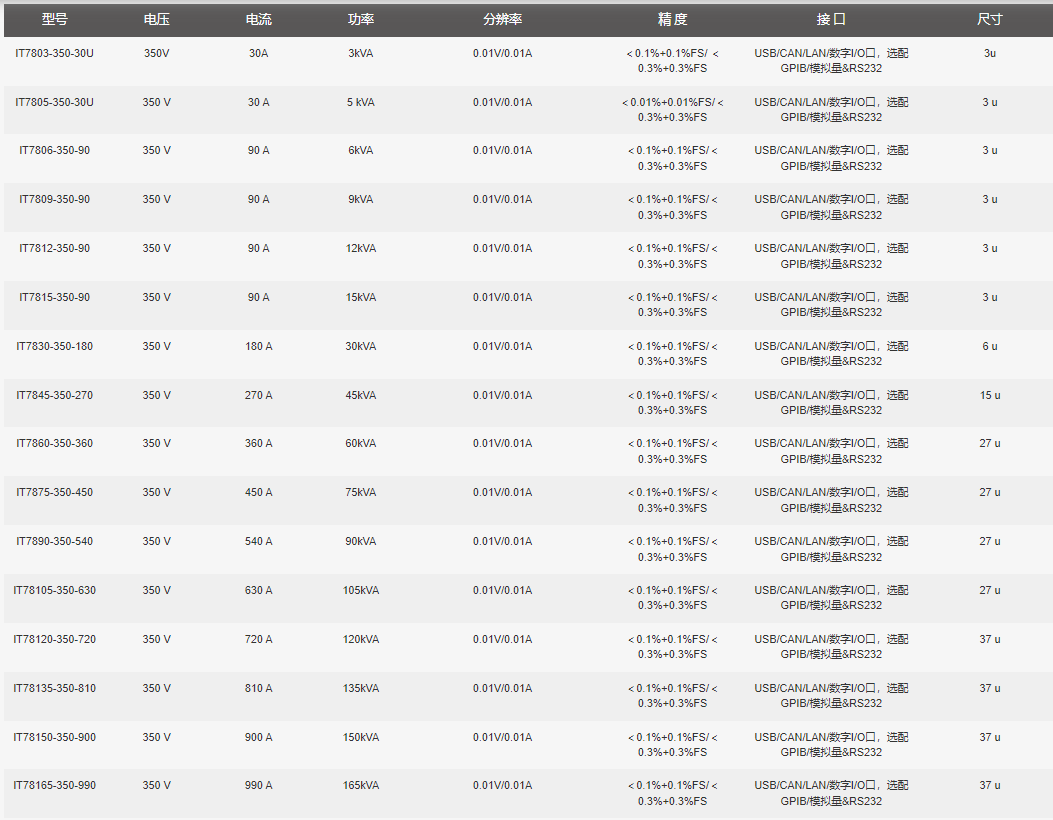Click the <0.01%+0.01%FS accuracy cell

click(672, 109)
